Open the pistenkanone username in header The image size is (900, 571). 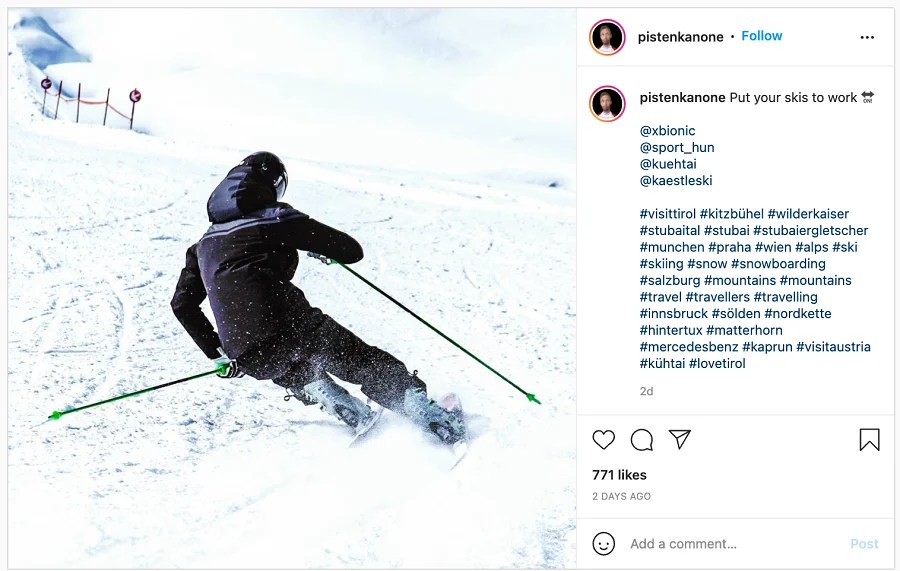[x=680, y=37]
